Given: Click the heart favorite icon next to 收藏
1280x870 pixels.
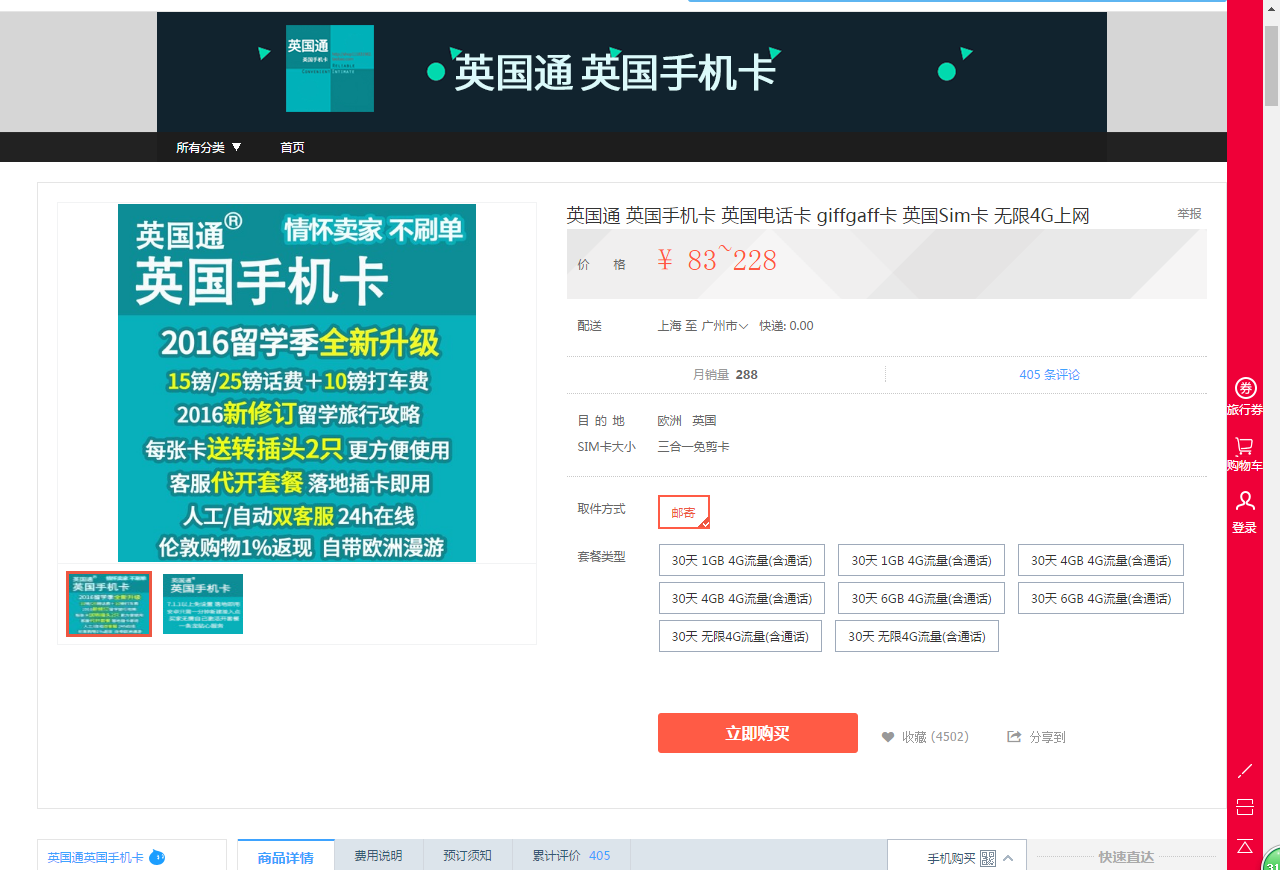Looking at the screenshot, I should (888, 737).
